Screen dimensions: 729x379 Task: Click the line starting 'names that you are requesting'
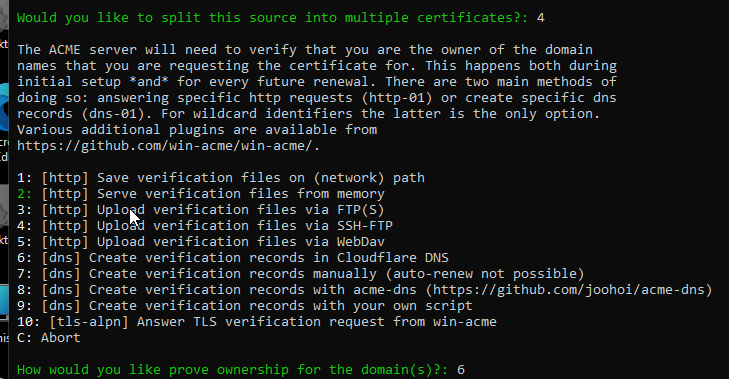click(317, 66)
